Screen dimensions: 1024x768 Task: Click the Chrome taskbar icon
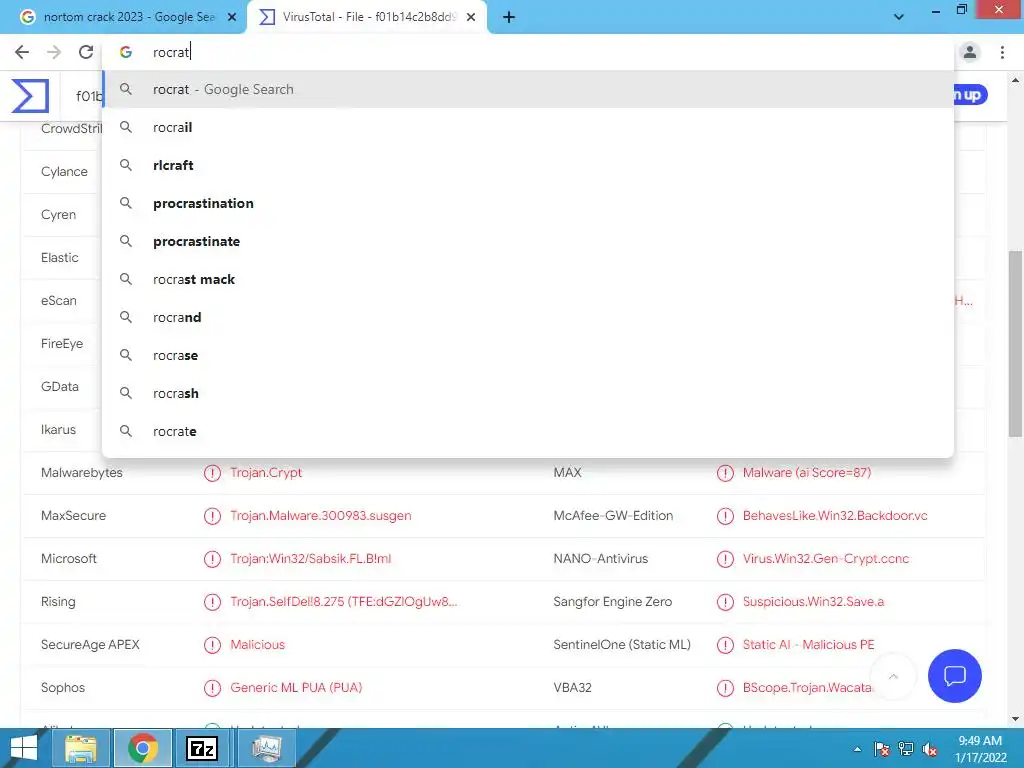[142, 748]
